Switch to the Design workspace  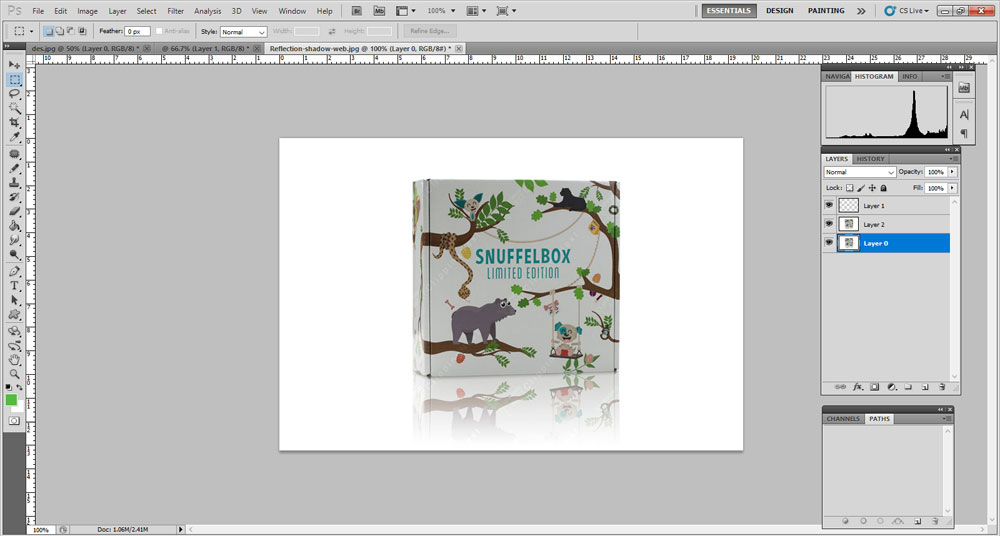coord(779,11)
